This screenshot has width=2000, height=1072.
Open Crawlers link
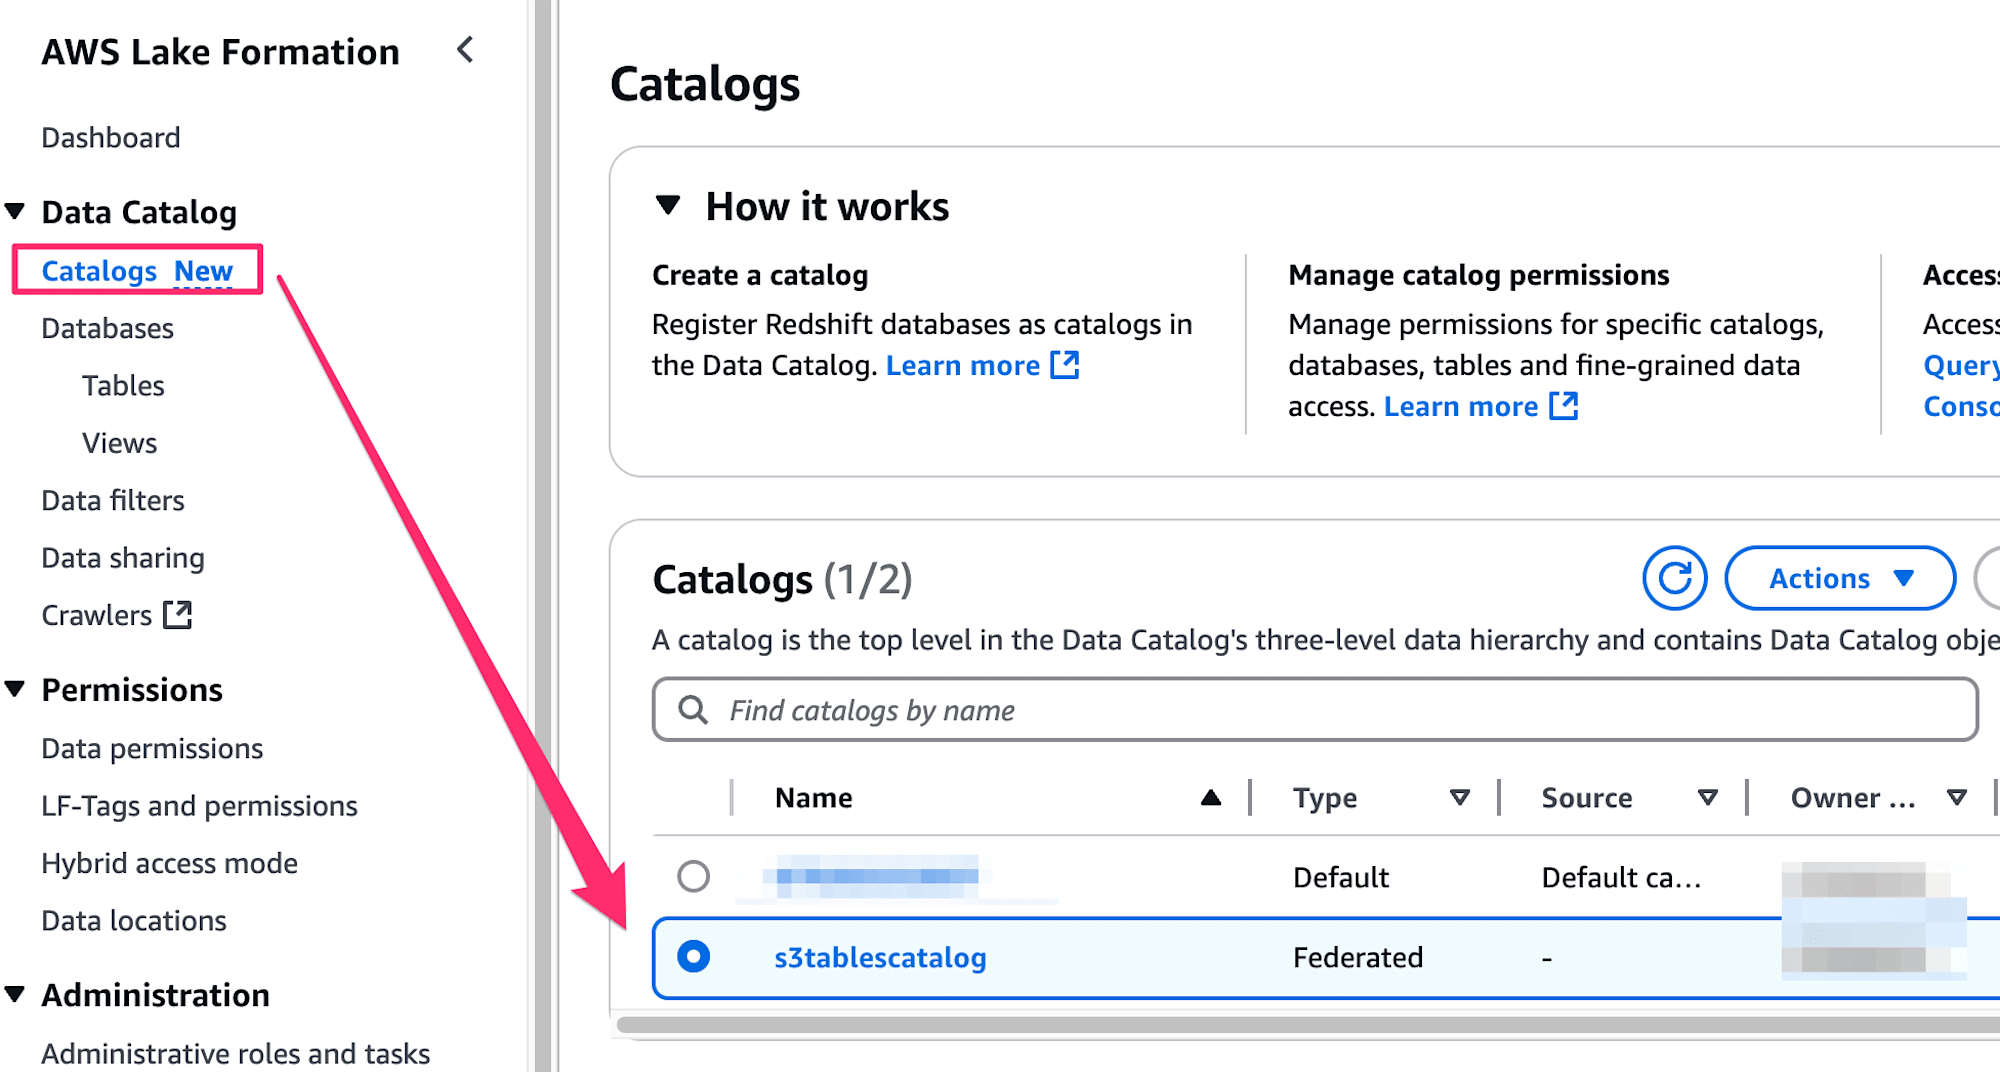(x=96, y=614)
